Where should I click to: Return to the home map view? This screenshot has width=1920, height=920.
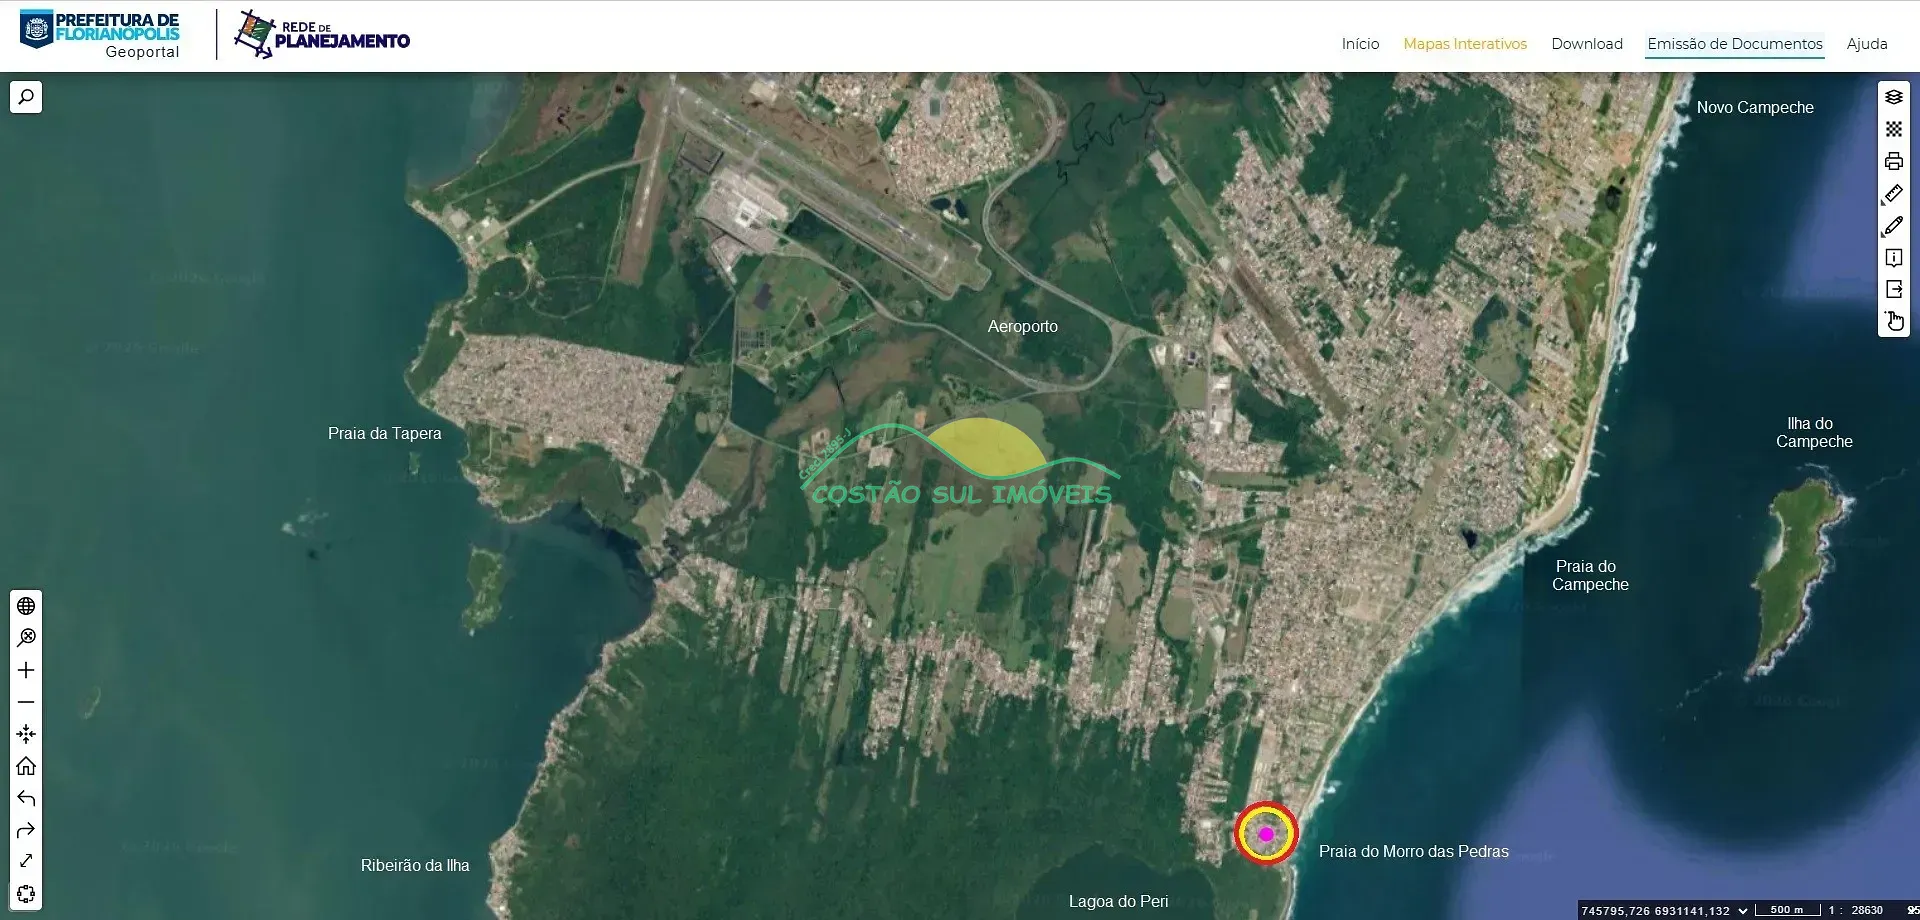pos(26,766)
